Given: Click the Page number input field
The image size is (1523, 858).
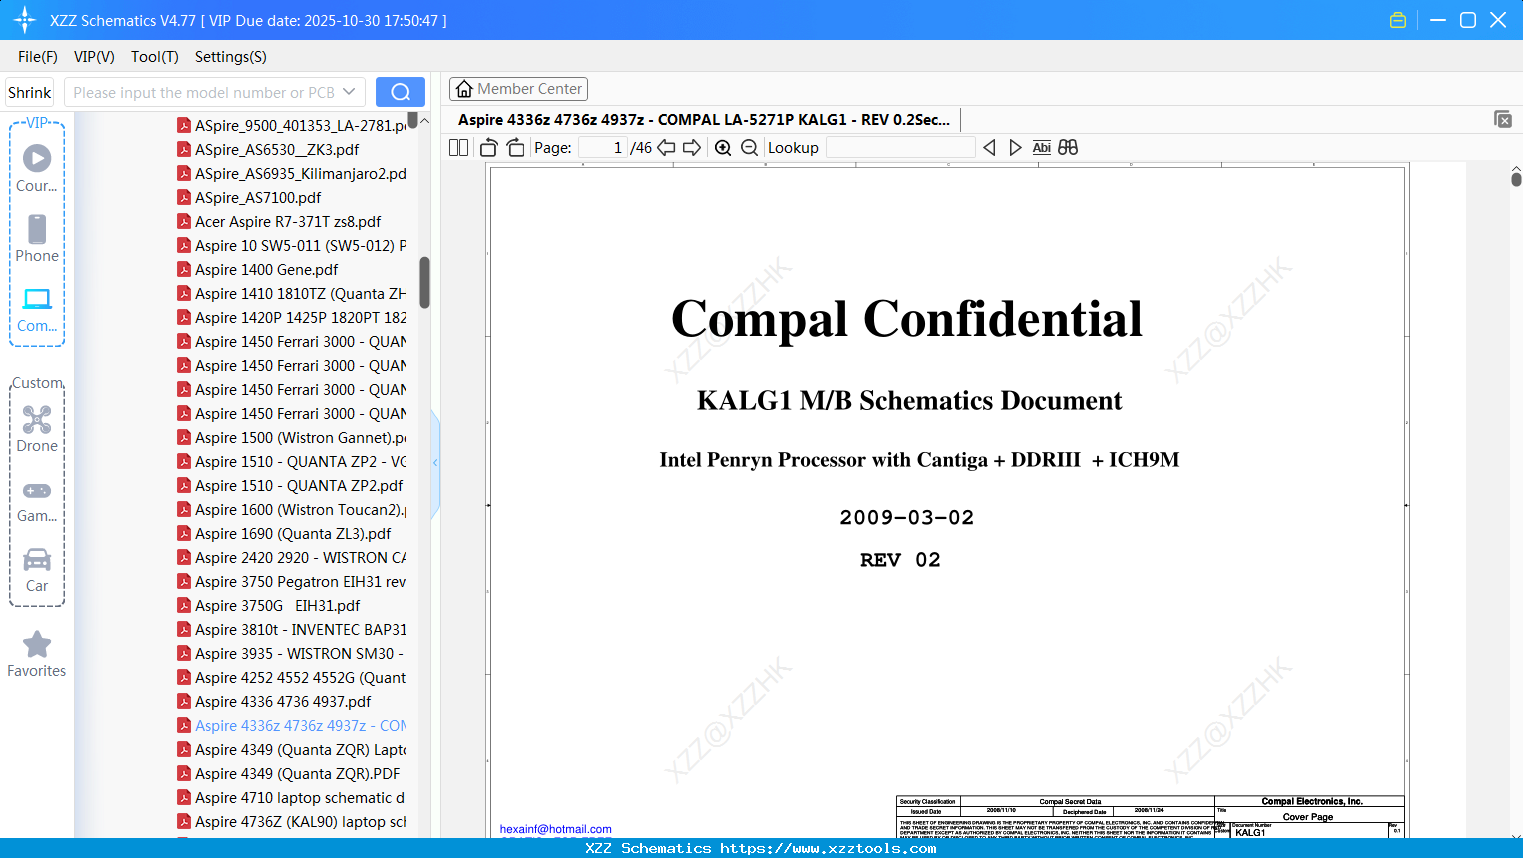Looking at the screenshot, I should coord(602,148).
